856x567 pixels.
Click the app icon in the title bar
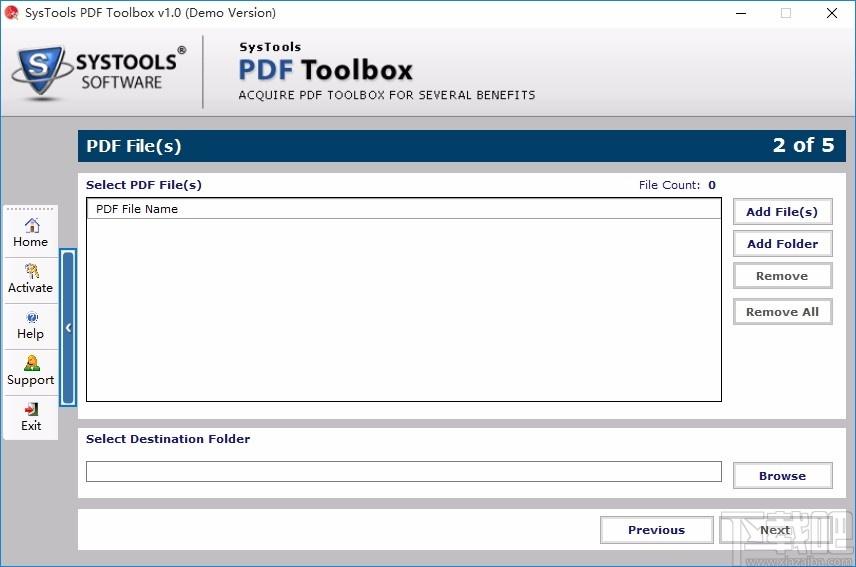click(11, 13)
